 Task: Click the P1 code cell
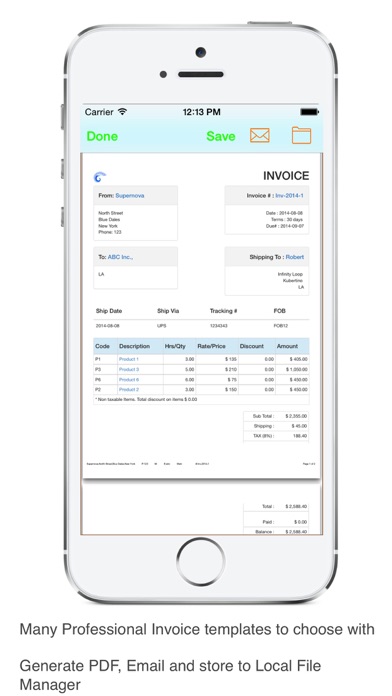98,359
